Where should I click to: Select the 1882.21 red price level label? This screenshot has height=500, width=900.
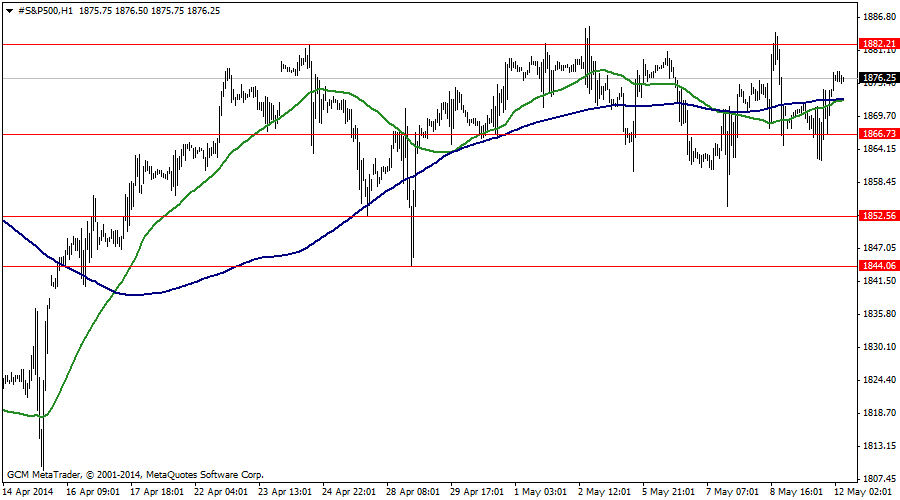pos(879,44)
